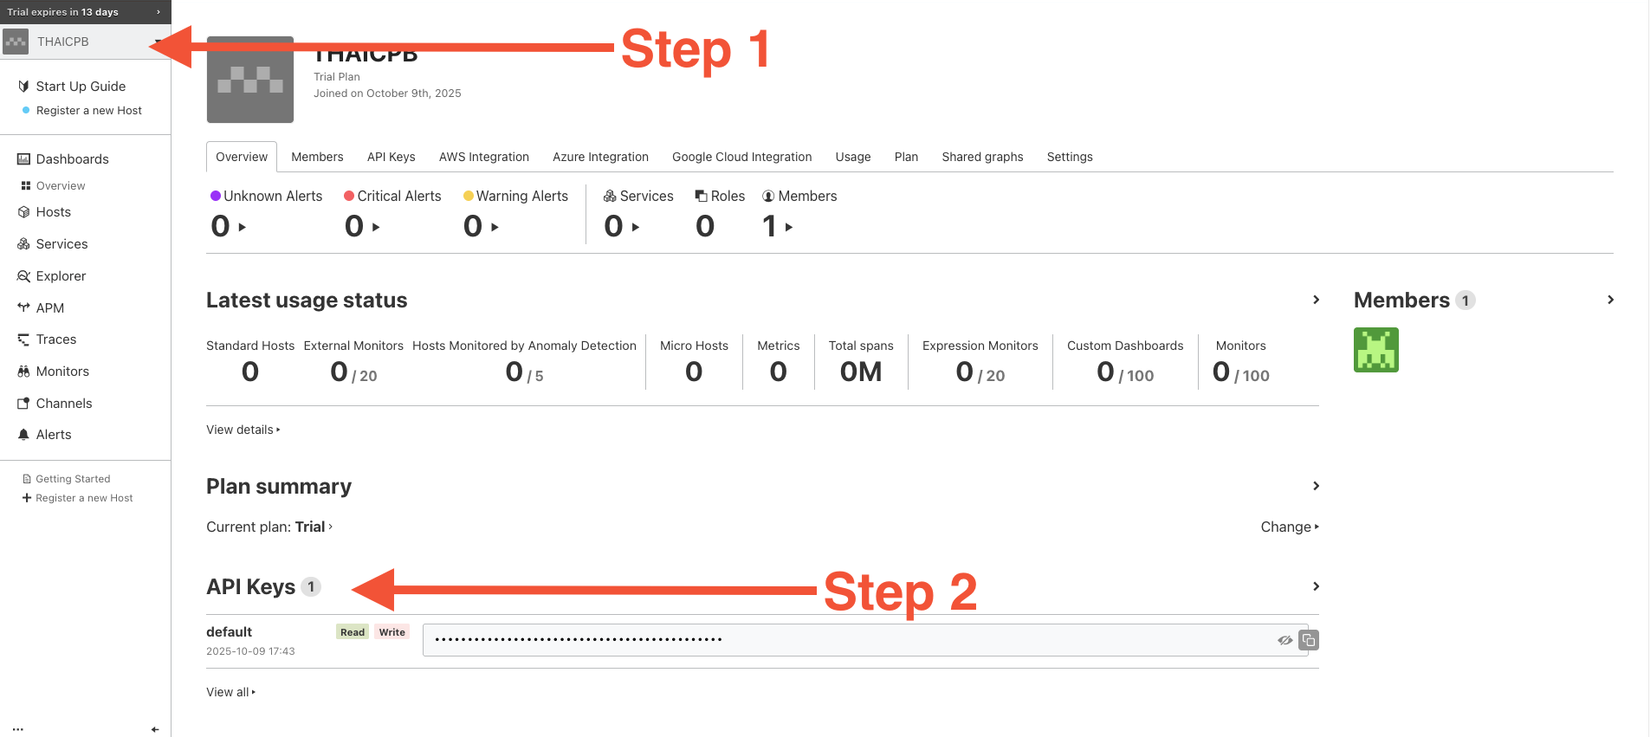This screenshot has height=737, width=1650.
Task: Click the View details link
Action: coord(243,430)
